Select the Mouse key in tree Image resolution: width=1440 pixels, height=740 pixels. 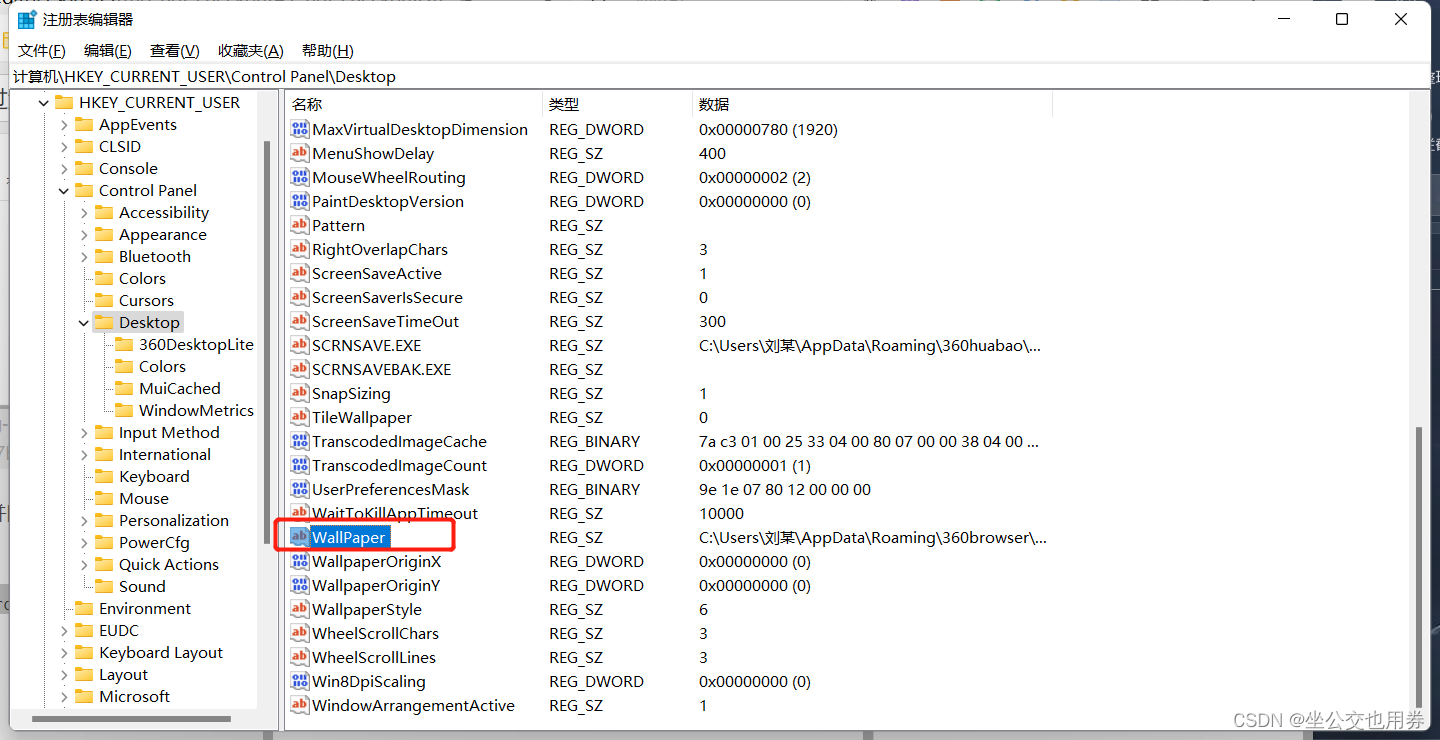(x=144, y=498)
